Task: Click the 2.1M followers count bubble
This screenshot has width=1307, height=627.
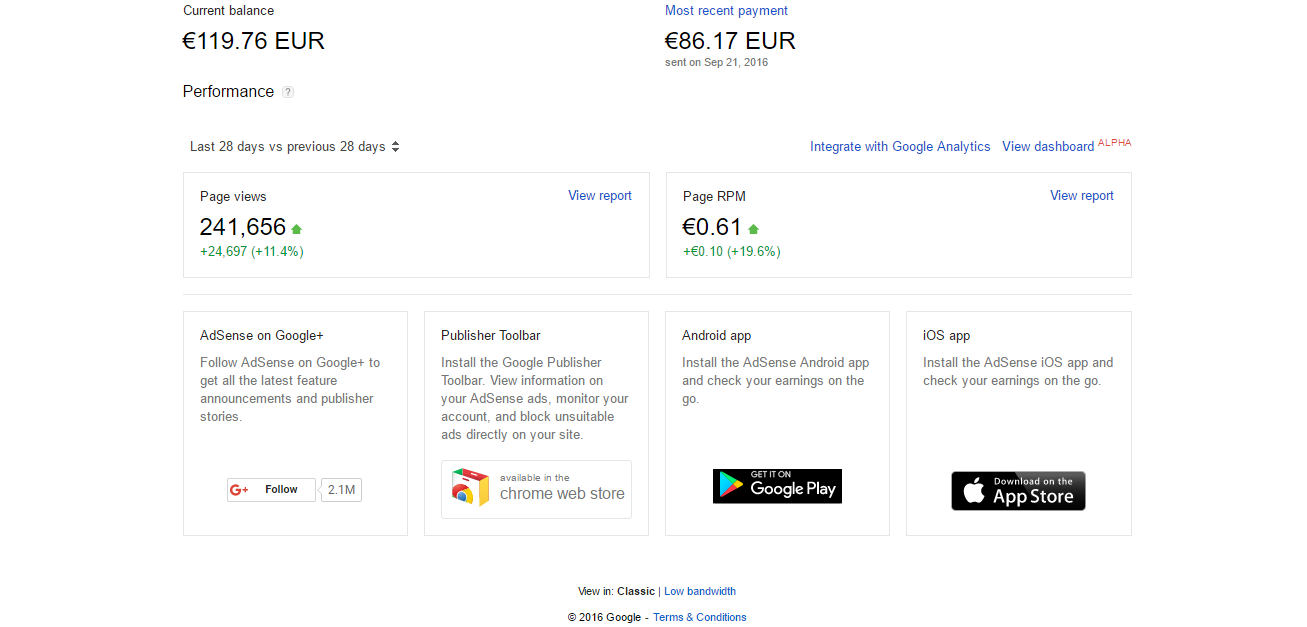Action: coord(342,490)
